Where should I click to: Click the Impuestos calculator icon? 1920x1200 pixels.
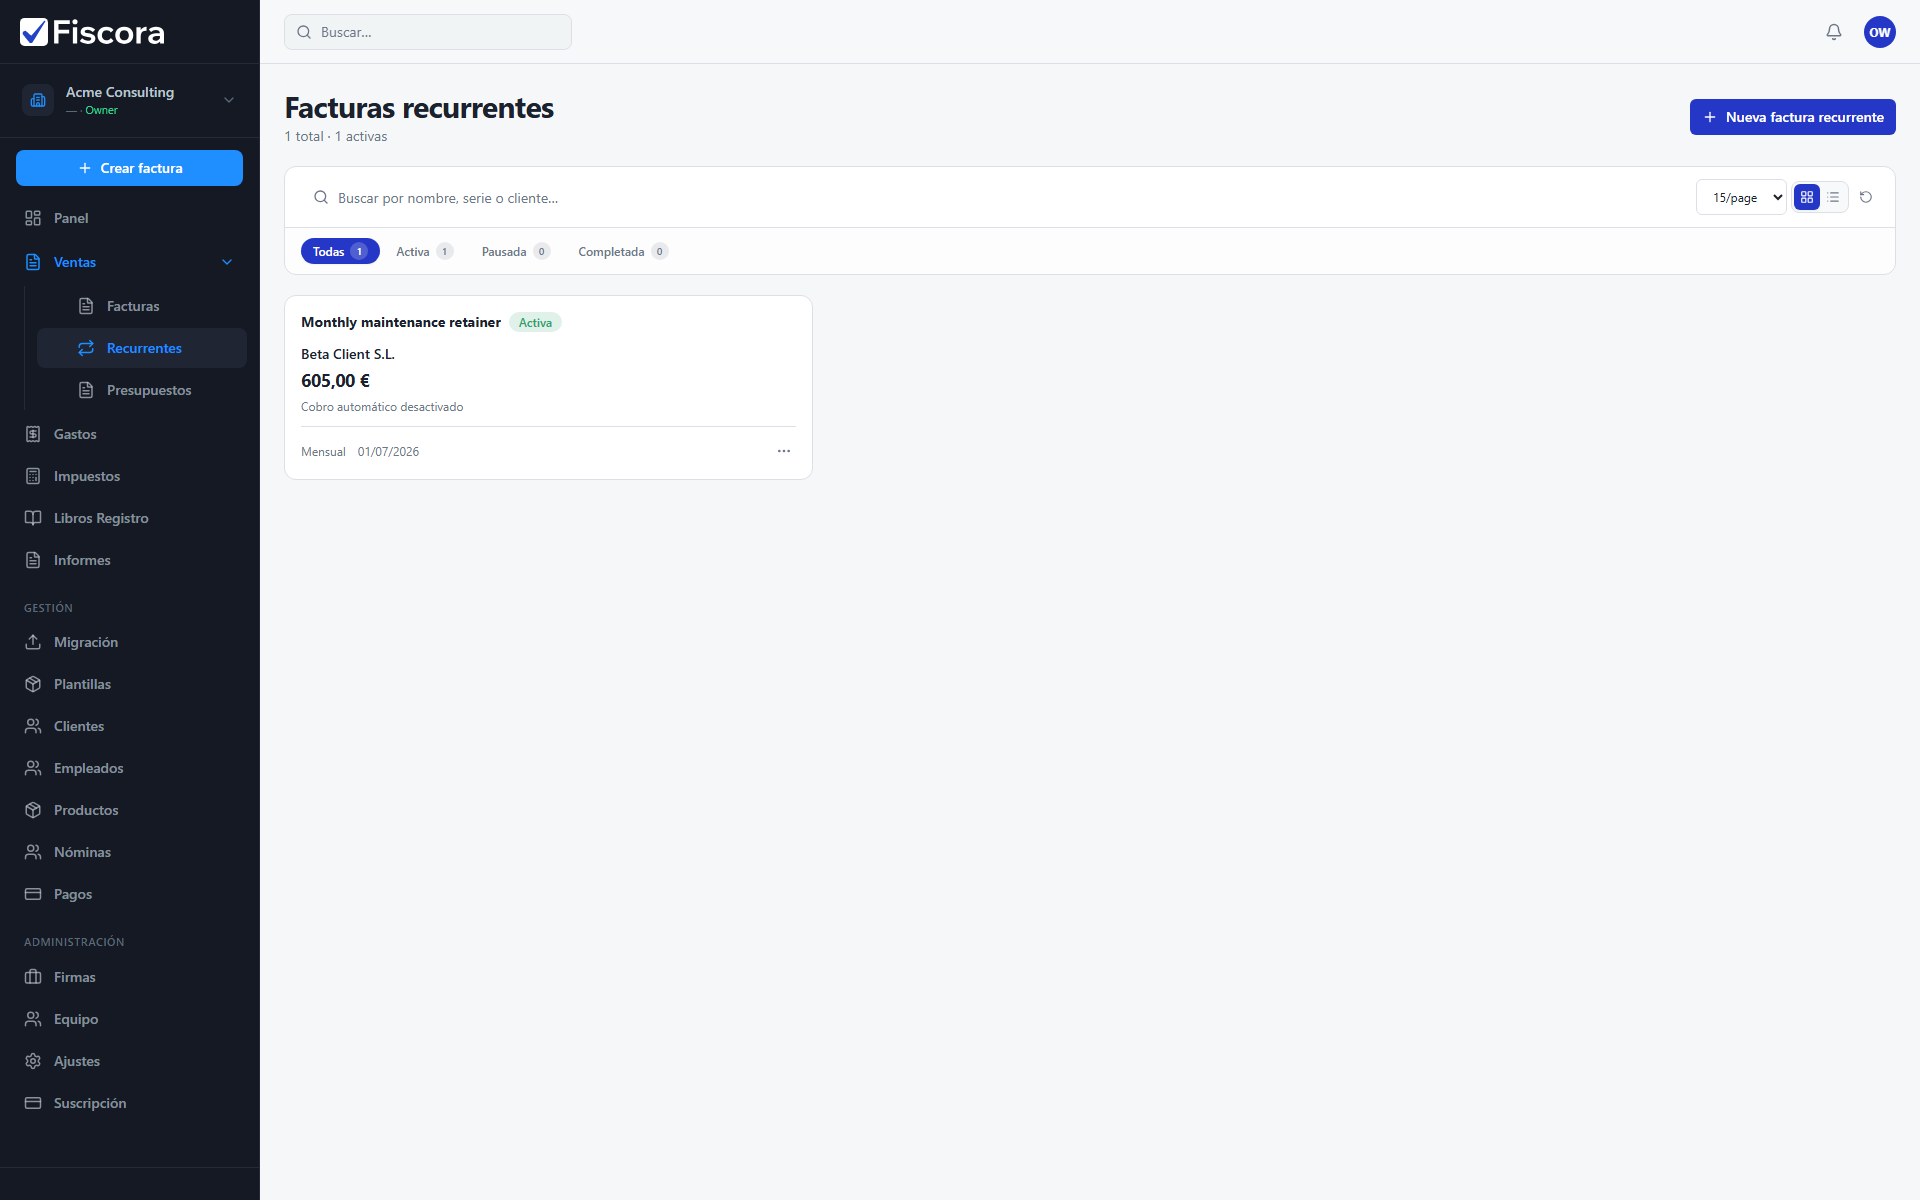coord(33,476)
